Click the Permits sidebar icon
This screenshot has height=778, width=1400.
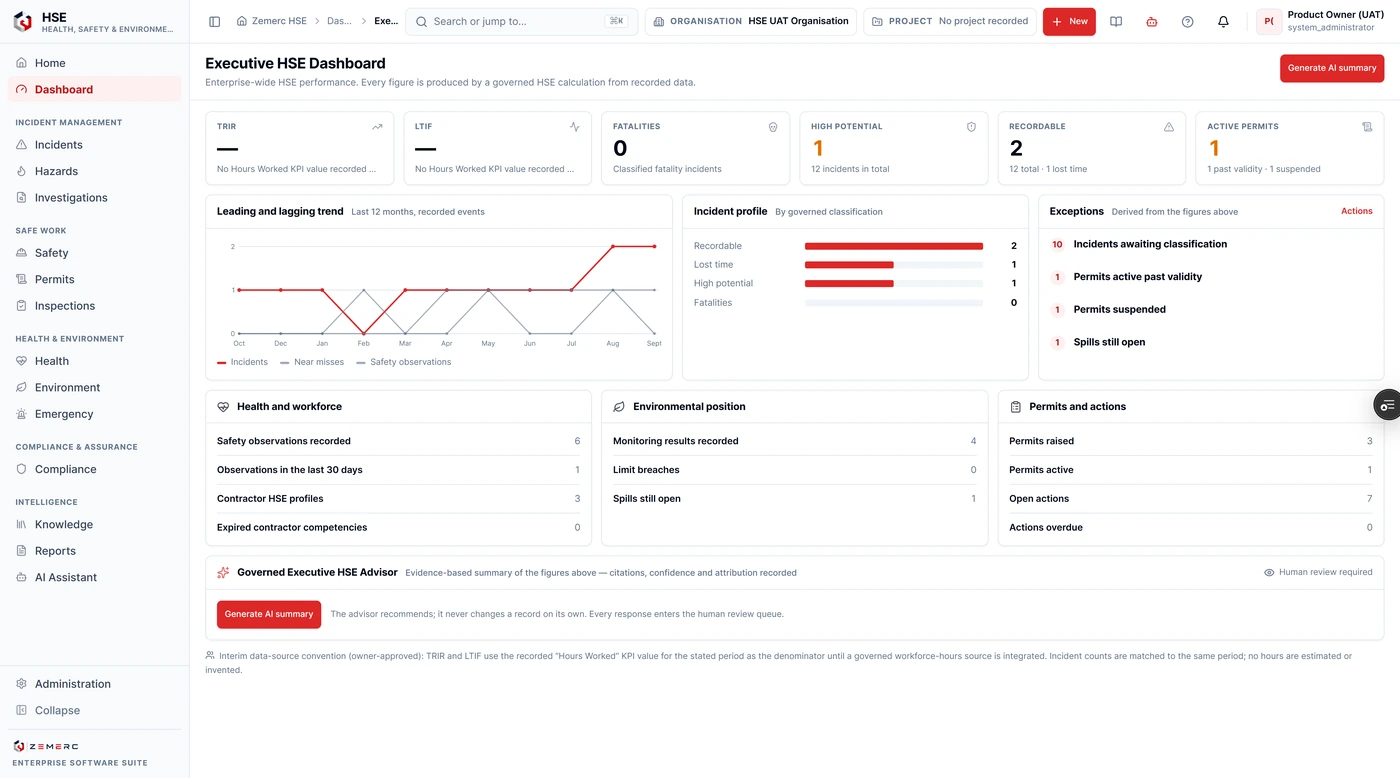pyautogui.click(x=22, y=279)
